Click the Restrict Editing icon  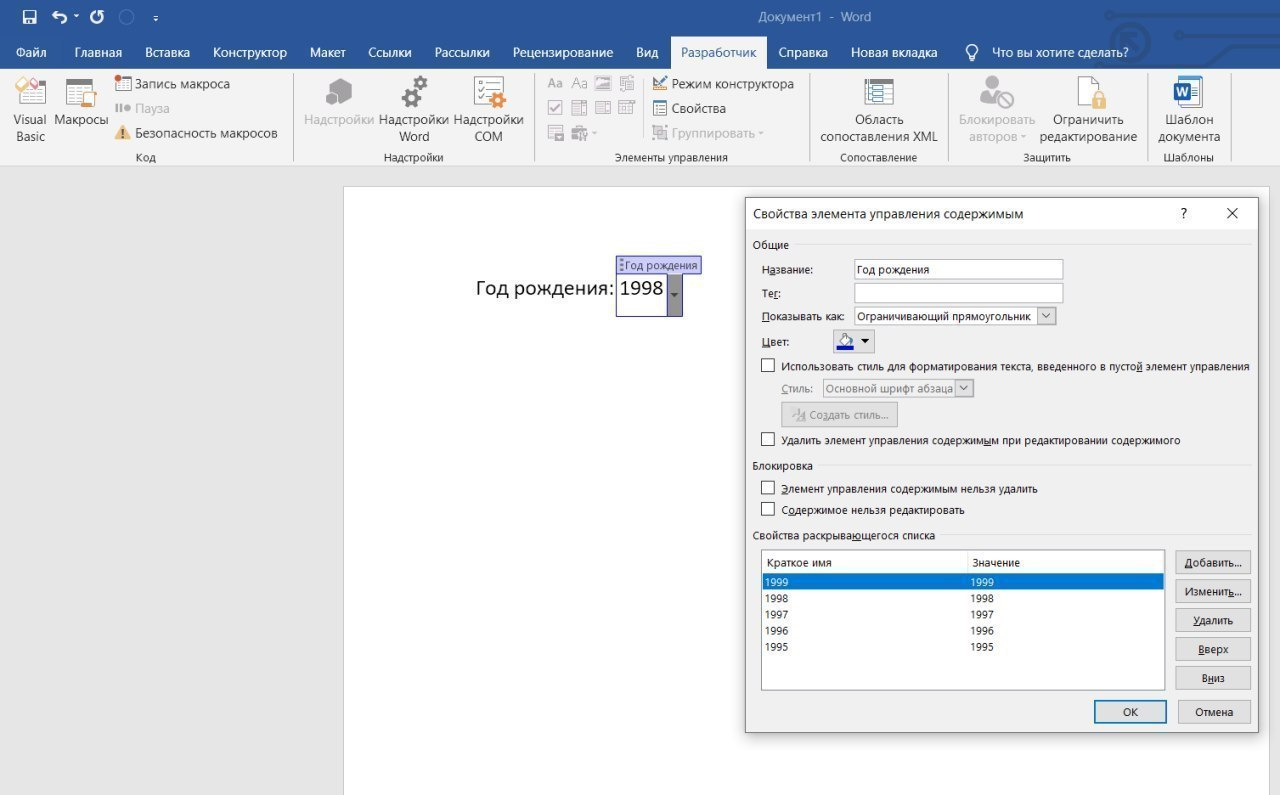pyautogui.click(x=1088, y=110)
